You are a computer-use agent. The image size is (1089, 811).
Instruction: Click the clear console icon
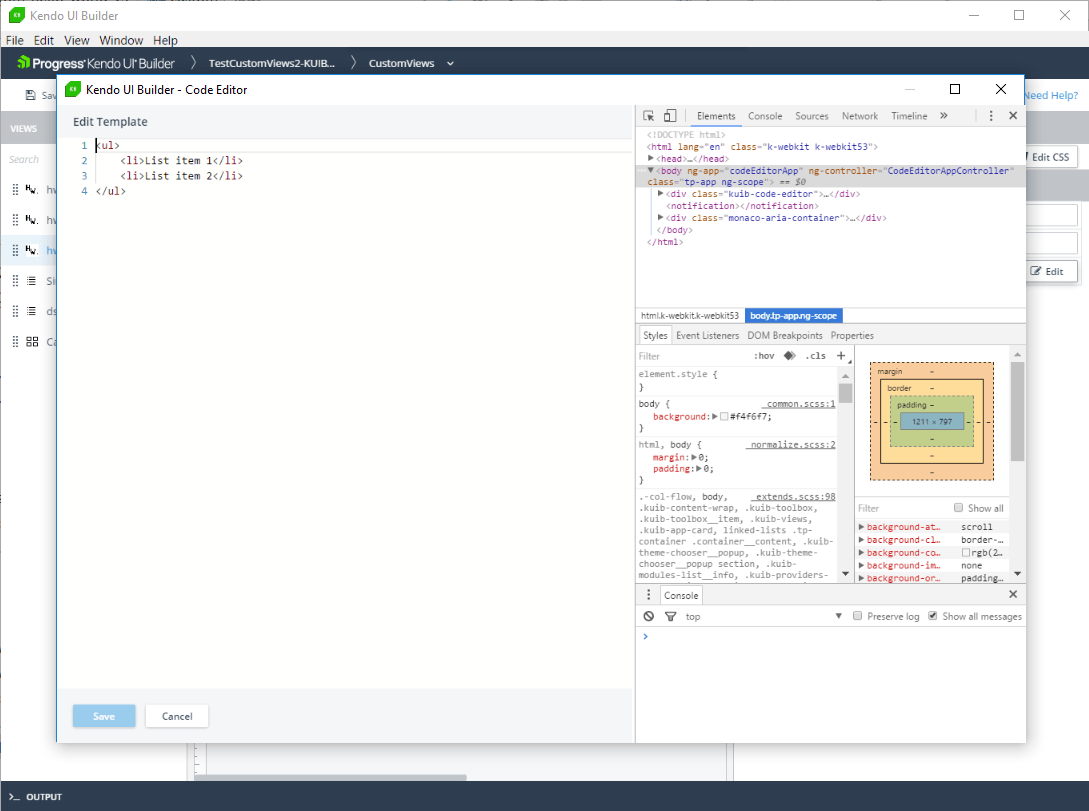pos(648,616)
